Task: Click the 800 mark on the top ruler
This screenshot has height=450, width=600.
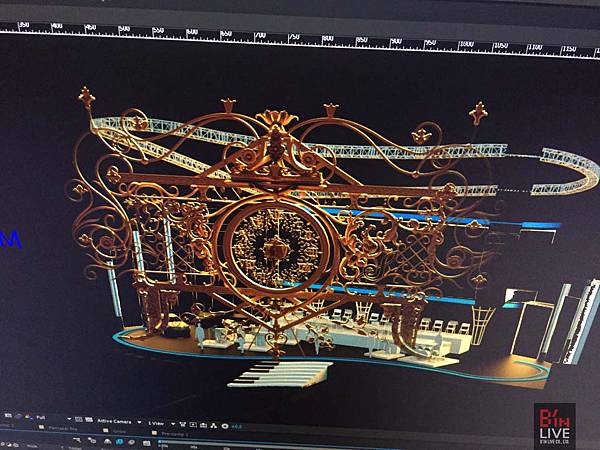Action: 328,39
